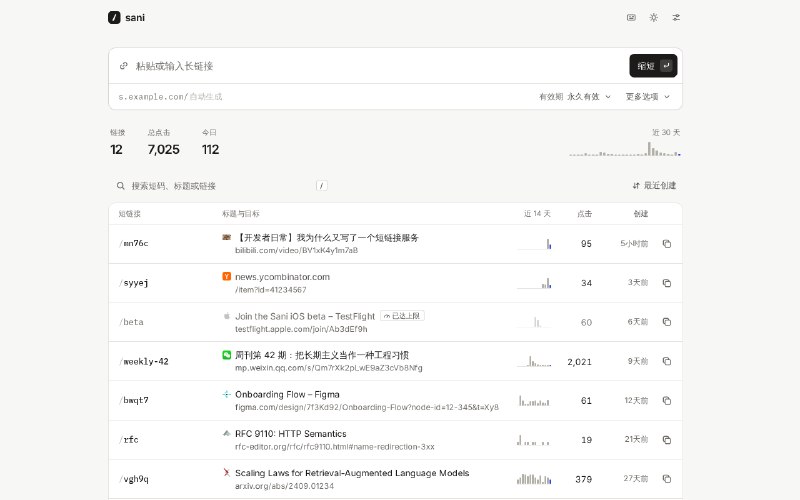Click the sani brand name
Image resolution: width=800 pixels, height=500 pixels.
coord(135,17)
